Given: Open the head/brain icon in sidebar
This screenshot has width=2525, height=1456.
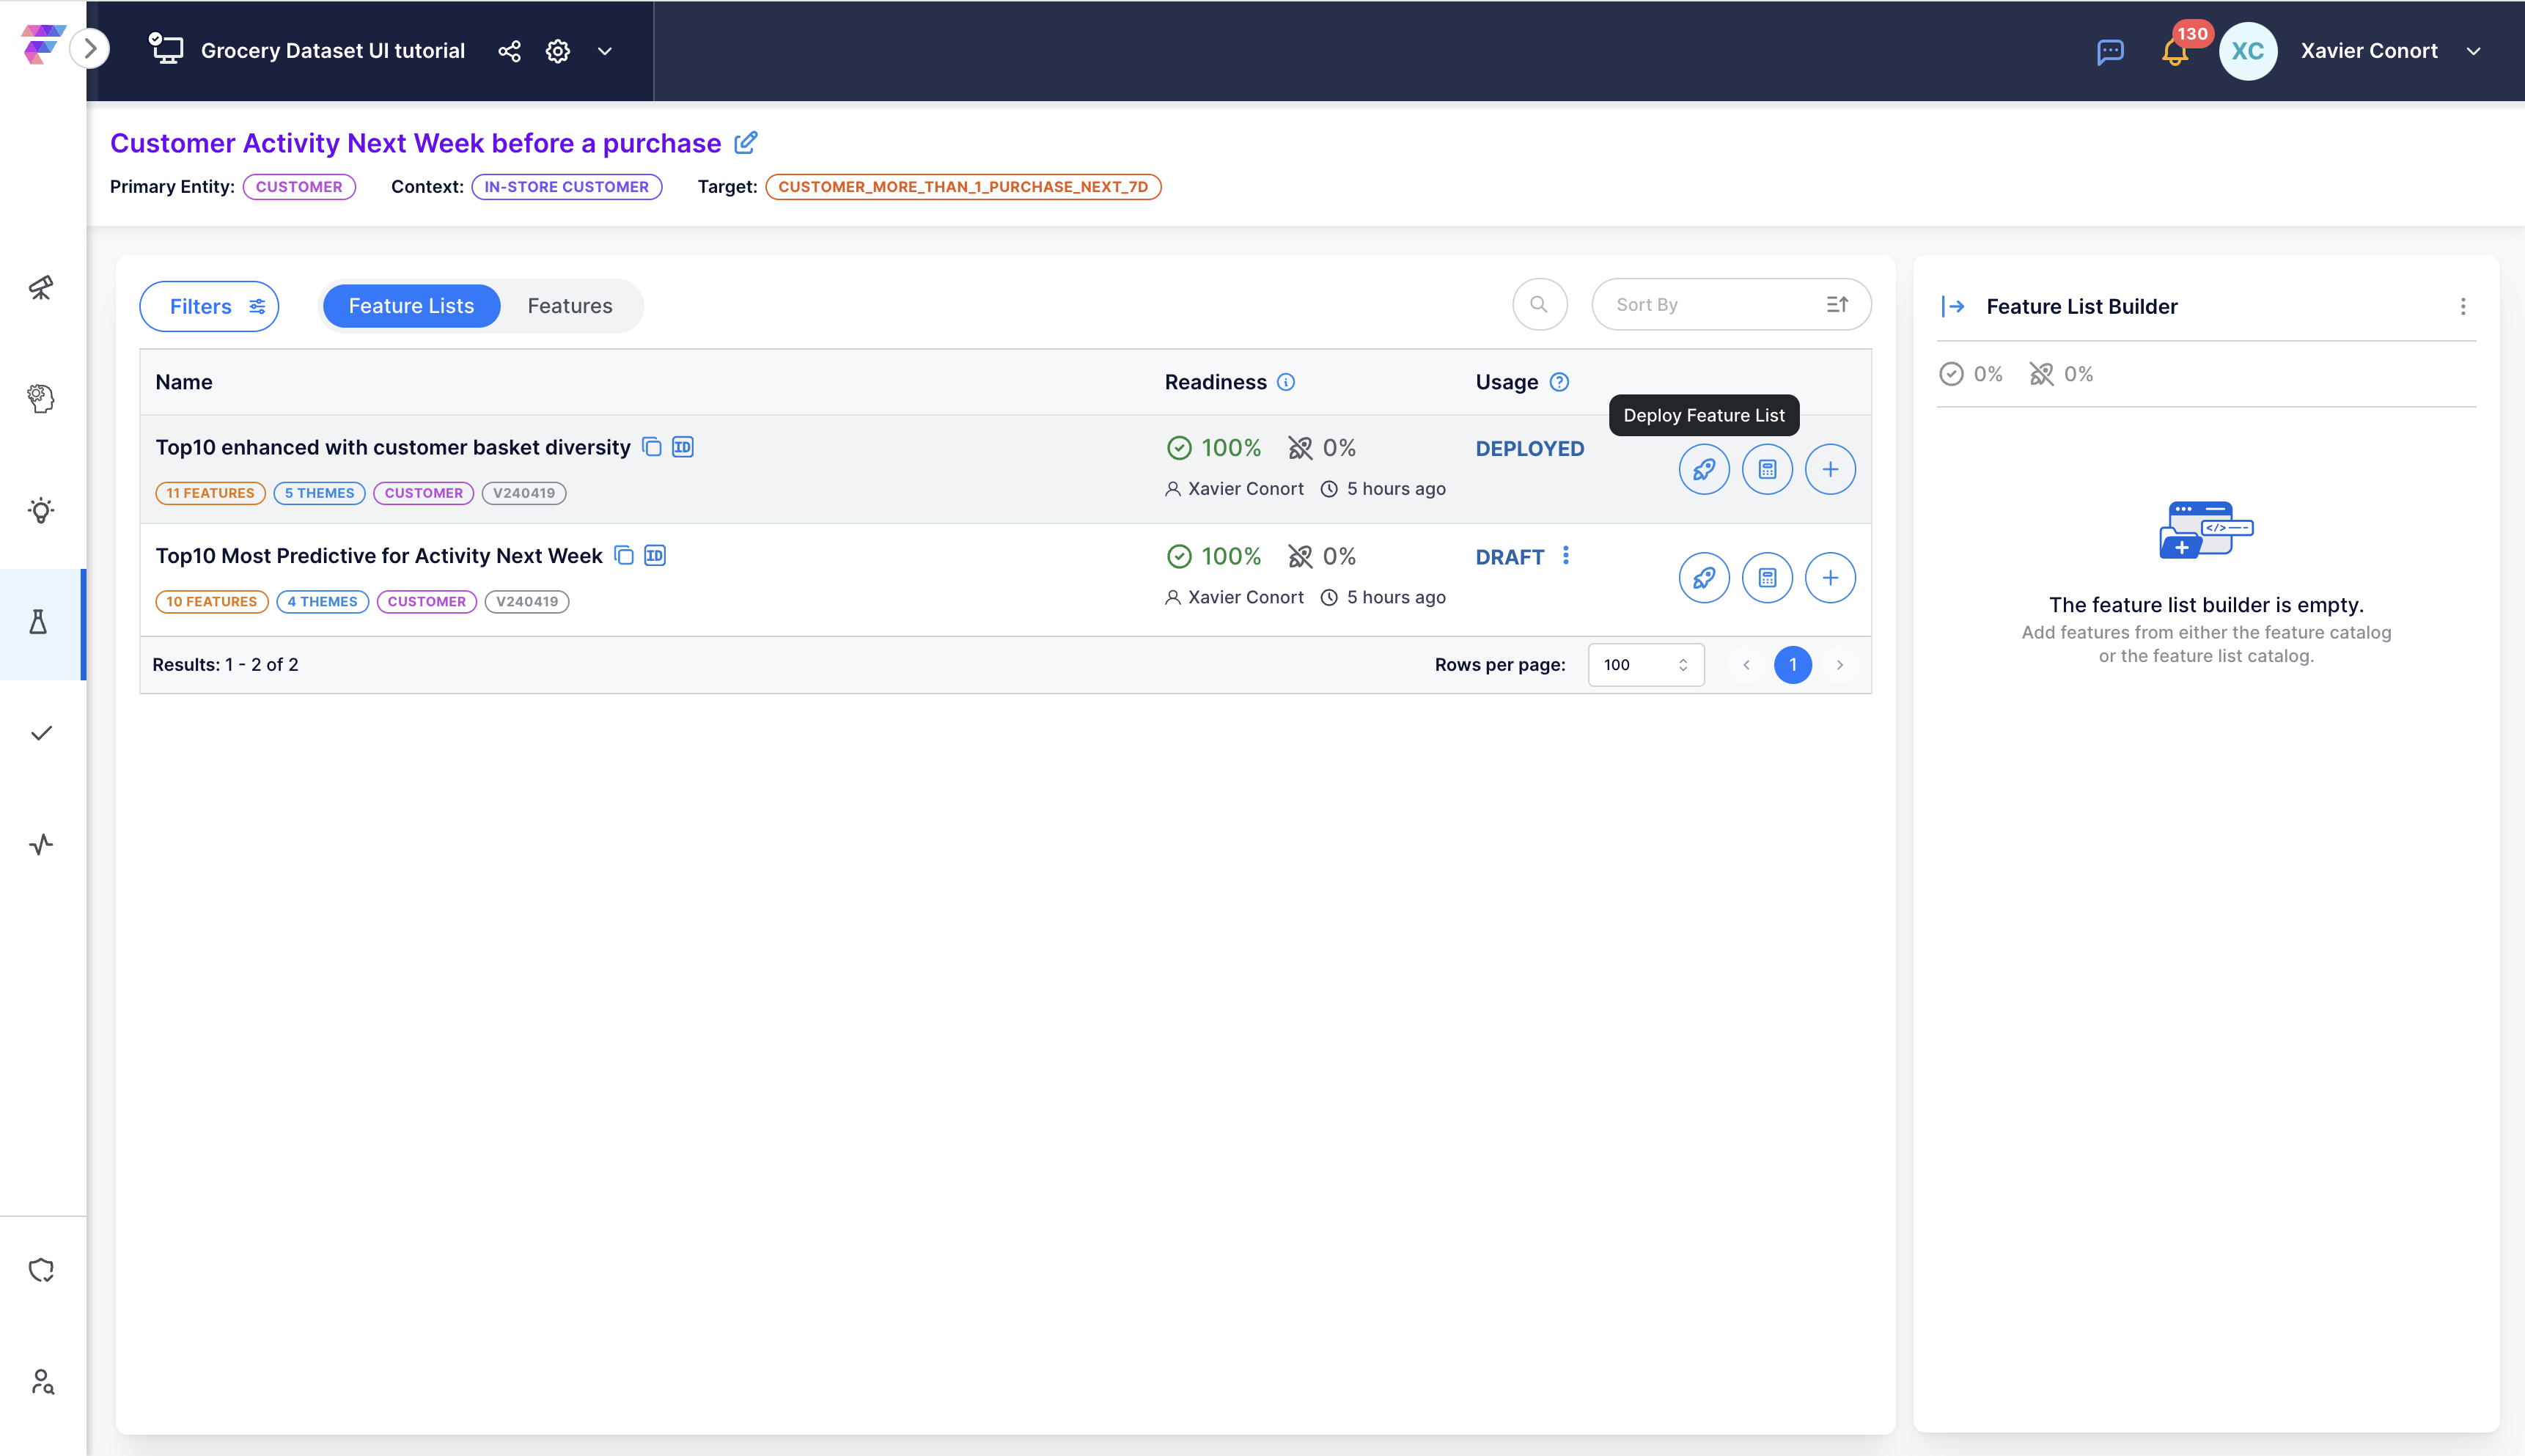Looking at the screenshot, I should coord(41,399).
